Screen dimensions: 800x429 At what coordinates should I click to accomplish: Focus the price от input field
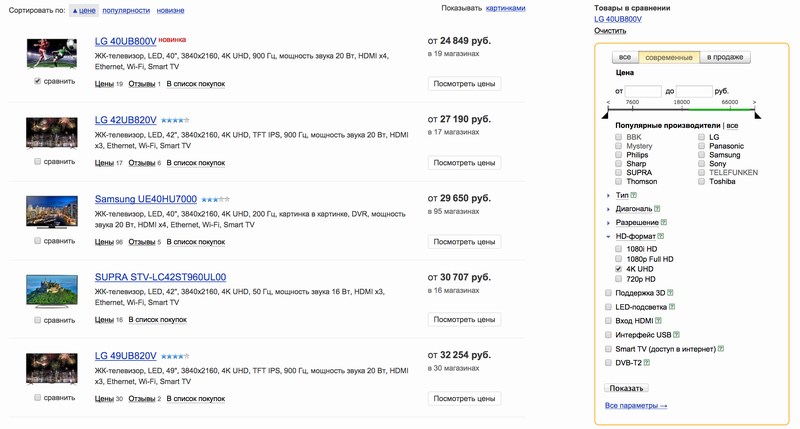tap(643, 91)
